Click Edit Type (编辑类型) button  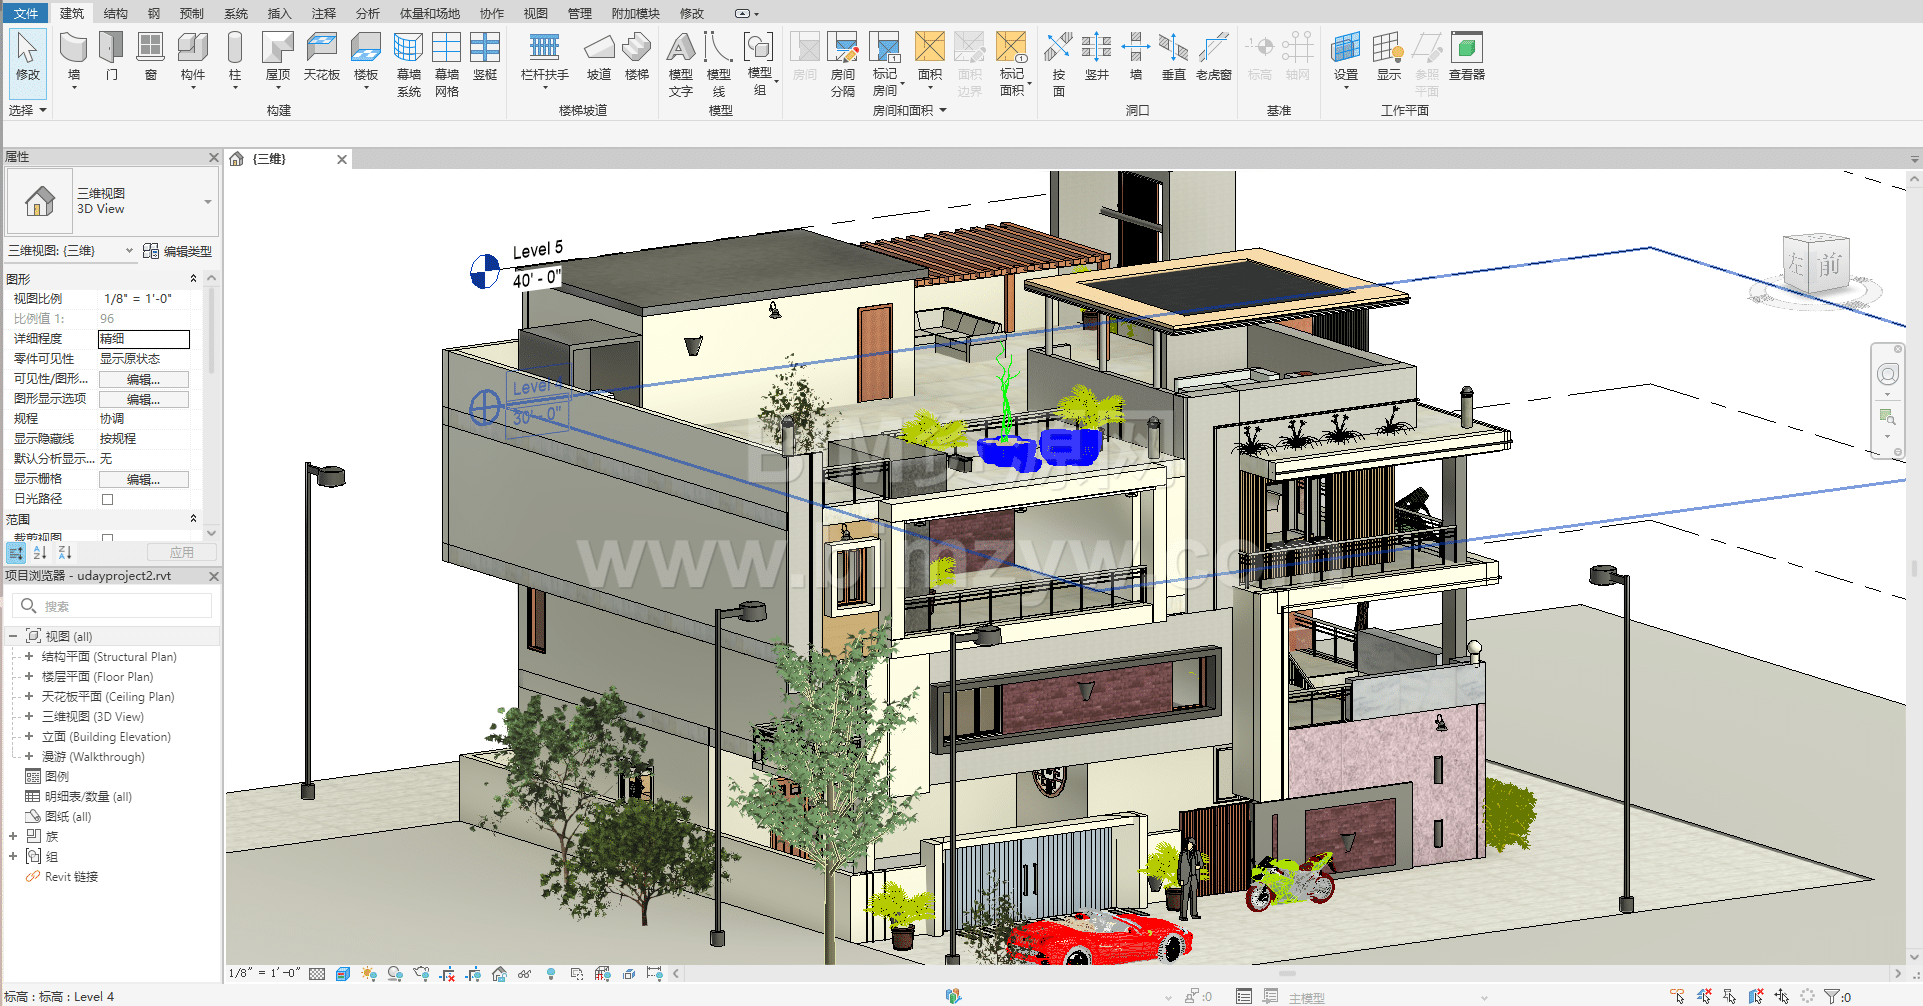coord(178,251)
